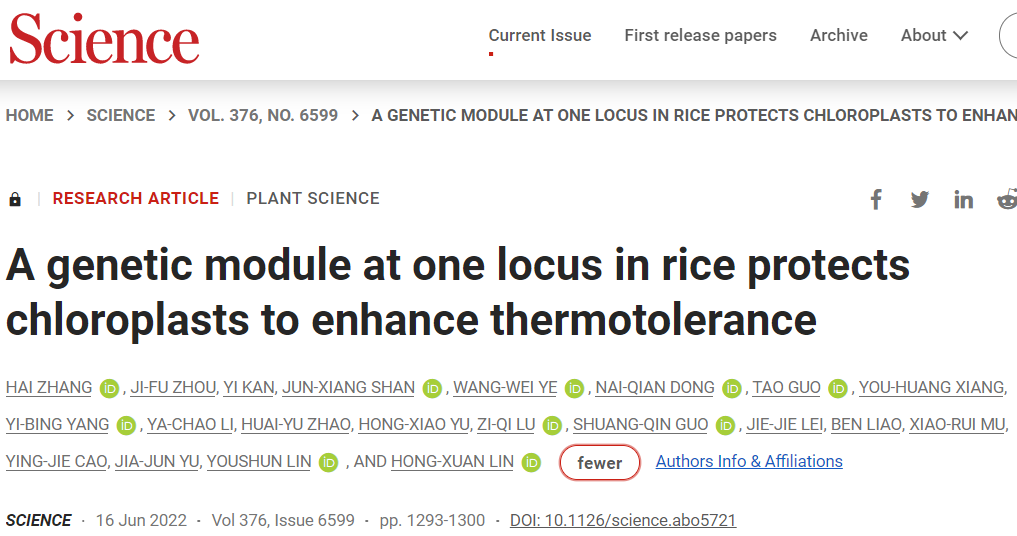Open Youshun Lin's ORCID iD icon
Viewport: 1017px width, 536px height.
tap(329, 463)
